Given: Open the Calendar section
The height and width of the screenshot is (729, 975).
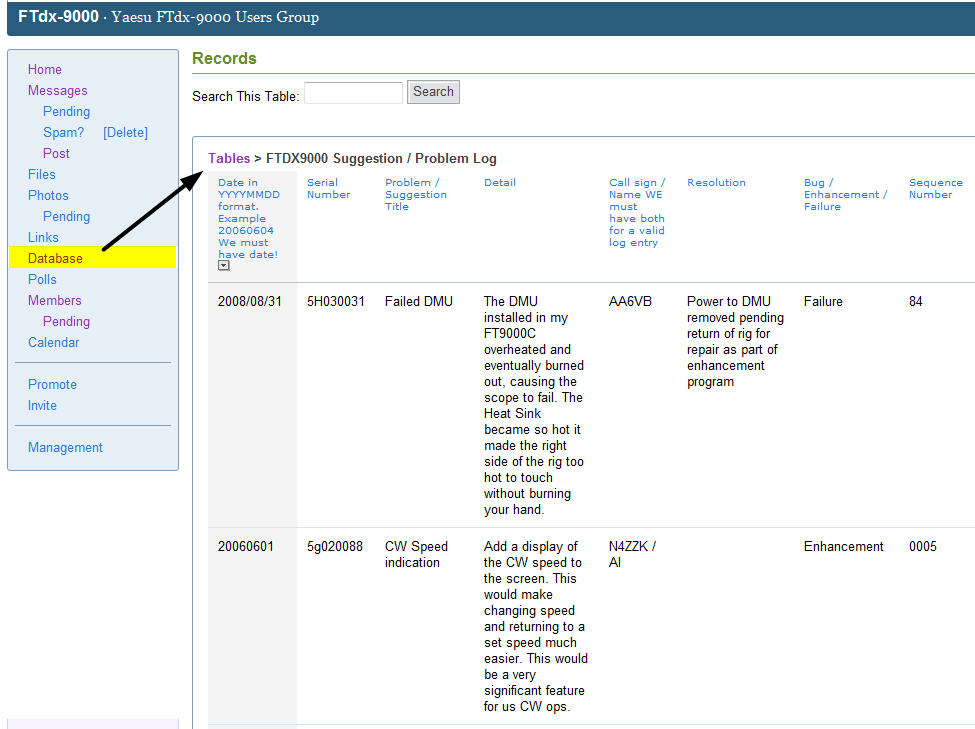Looking at the screenshot, I should (x=53, y=343).
